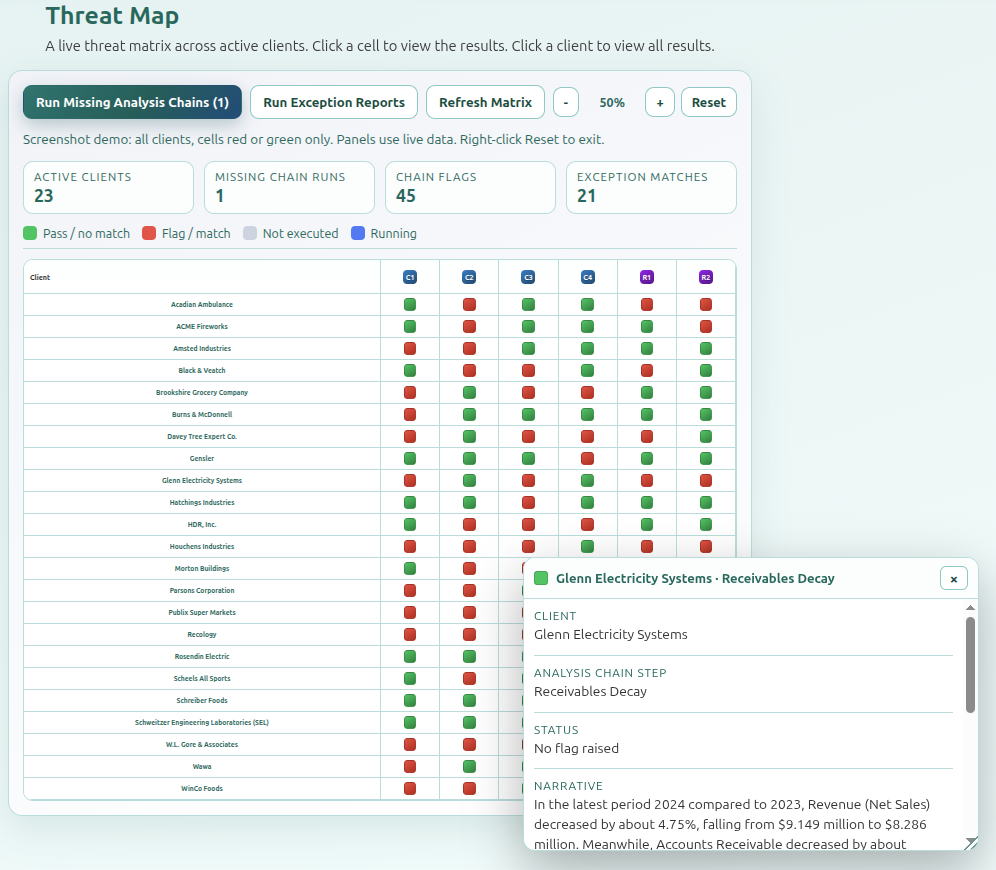Click the C2 column header badge

[469, 278]
